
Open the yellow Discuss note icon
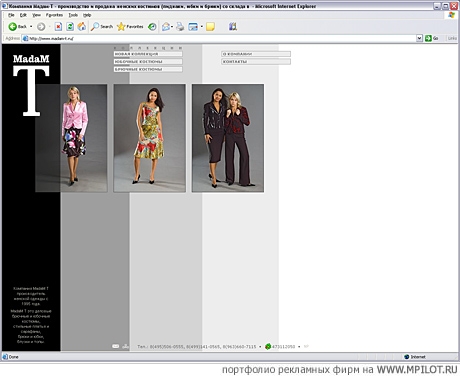pyautogui.click(x=210, y=27)
